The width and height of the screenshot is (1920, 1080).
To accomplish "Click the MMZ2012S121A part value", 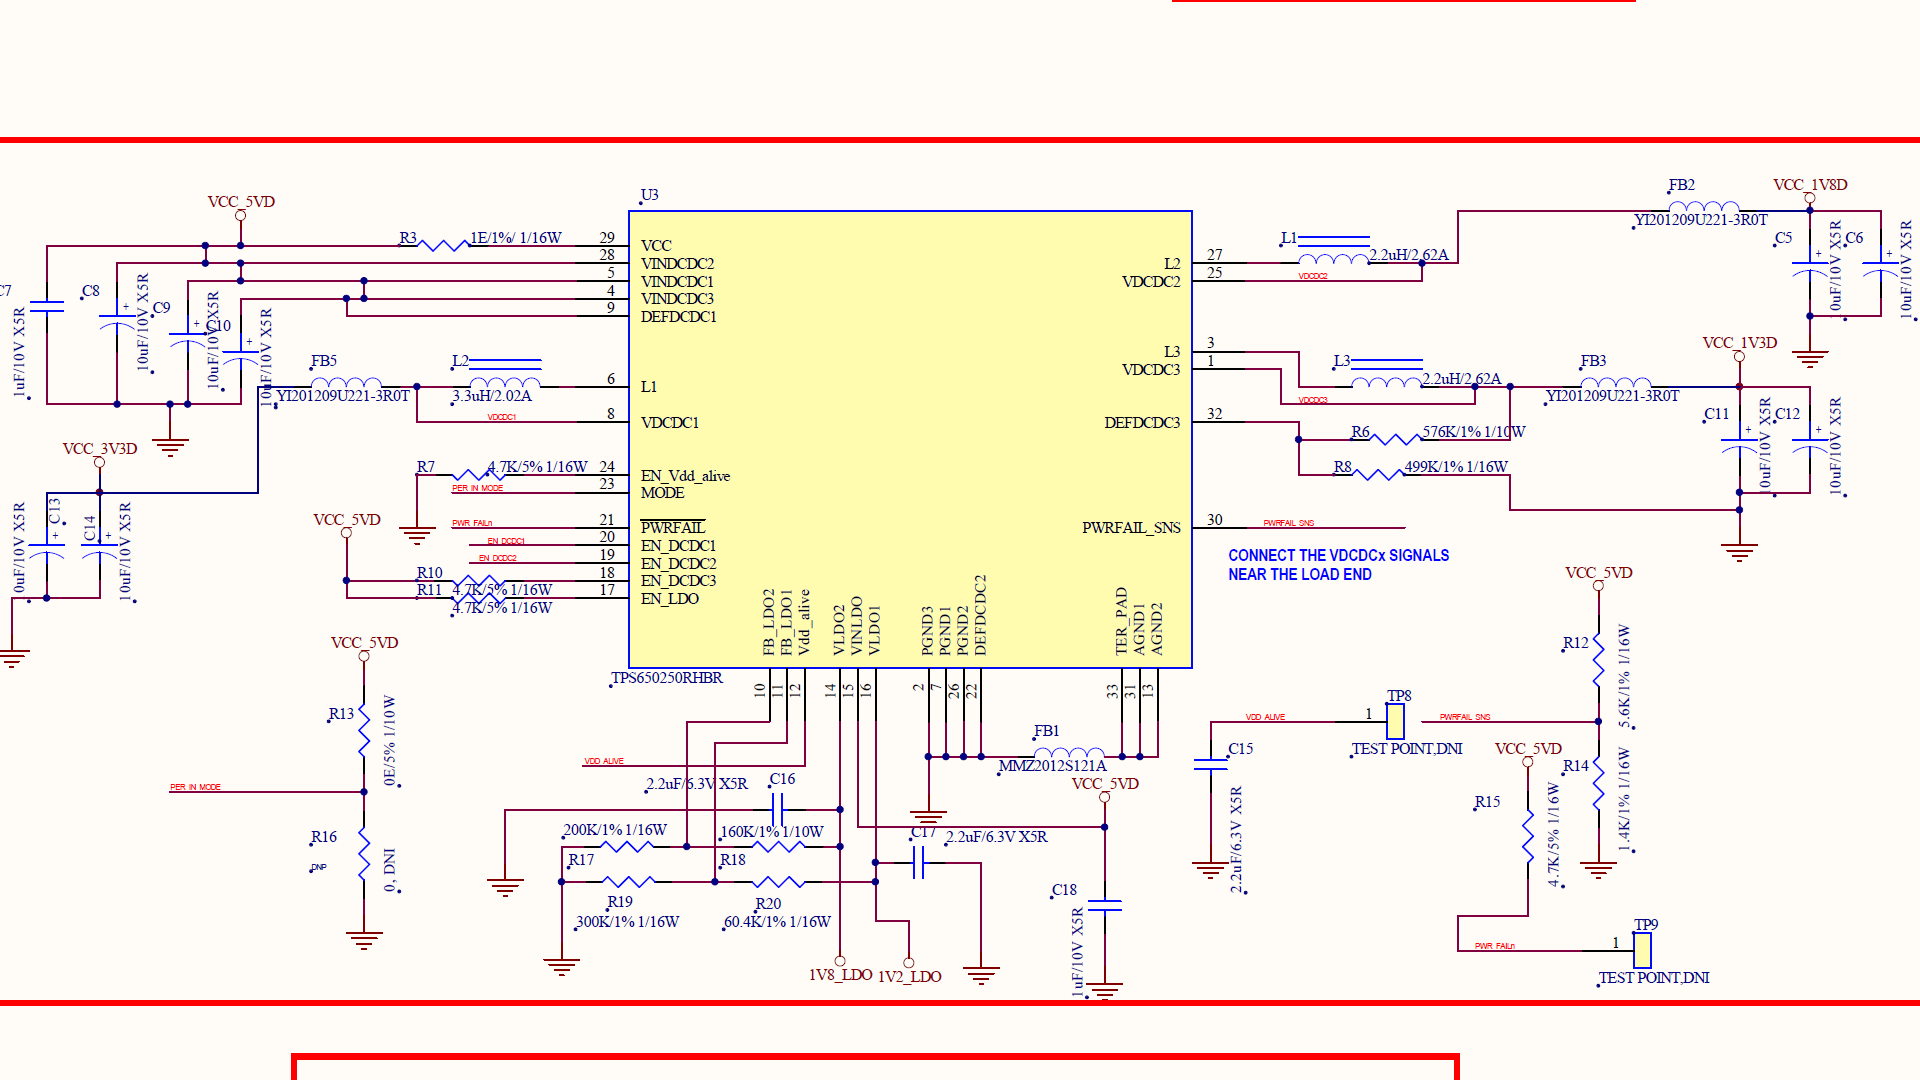I will (x=1052, y=766).
